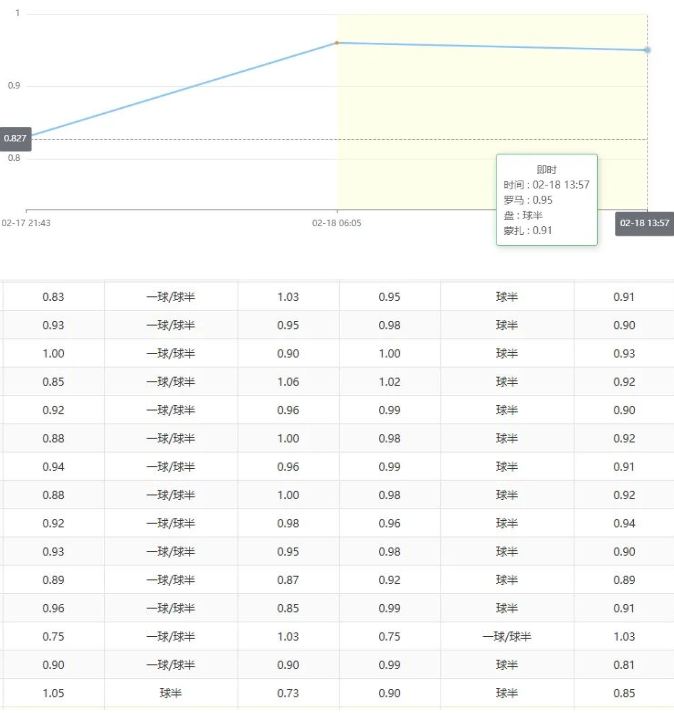
Task: Click the 蒙扎 : 0.91 line in tooltip
Action: tap(529, 230)
